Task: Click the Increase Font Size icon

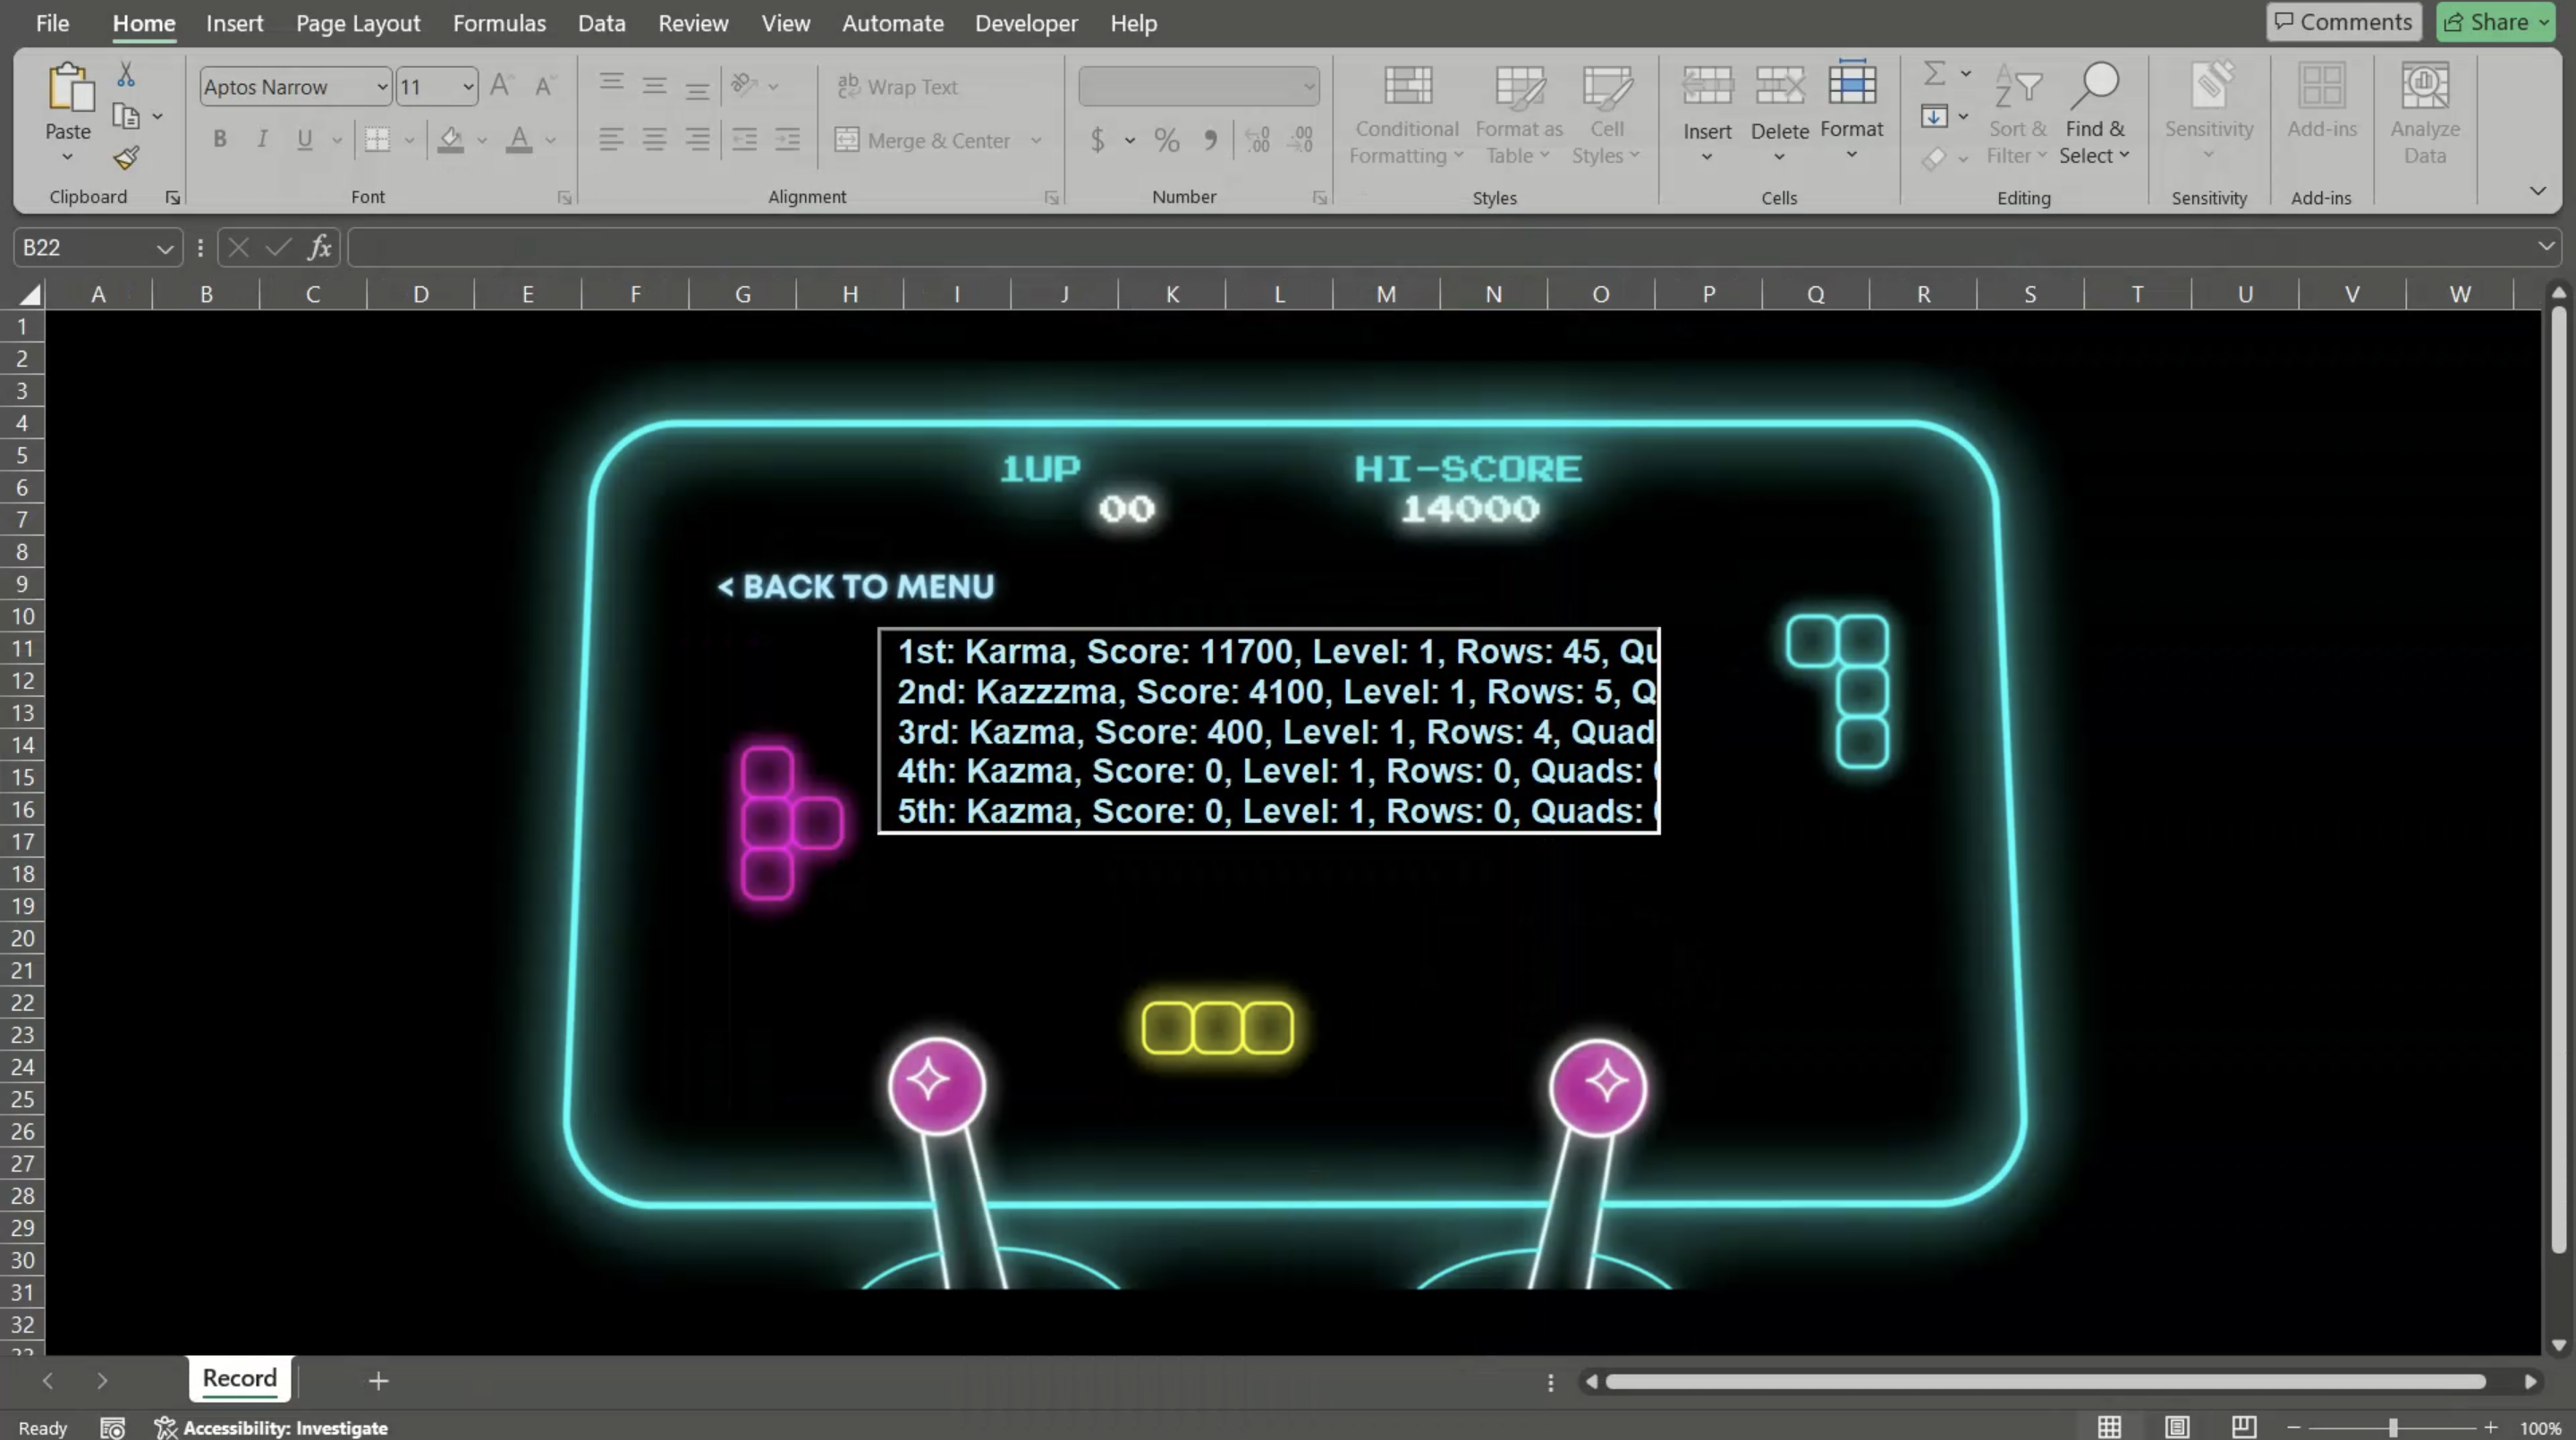Action: (x=501, y=86)
